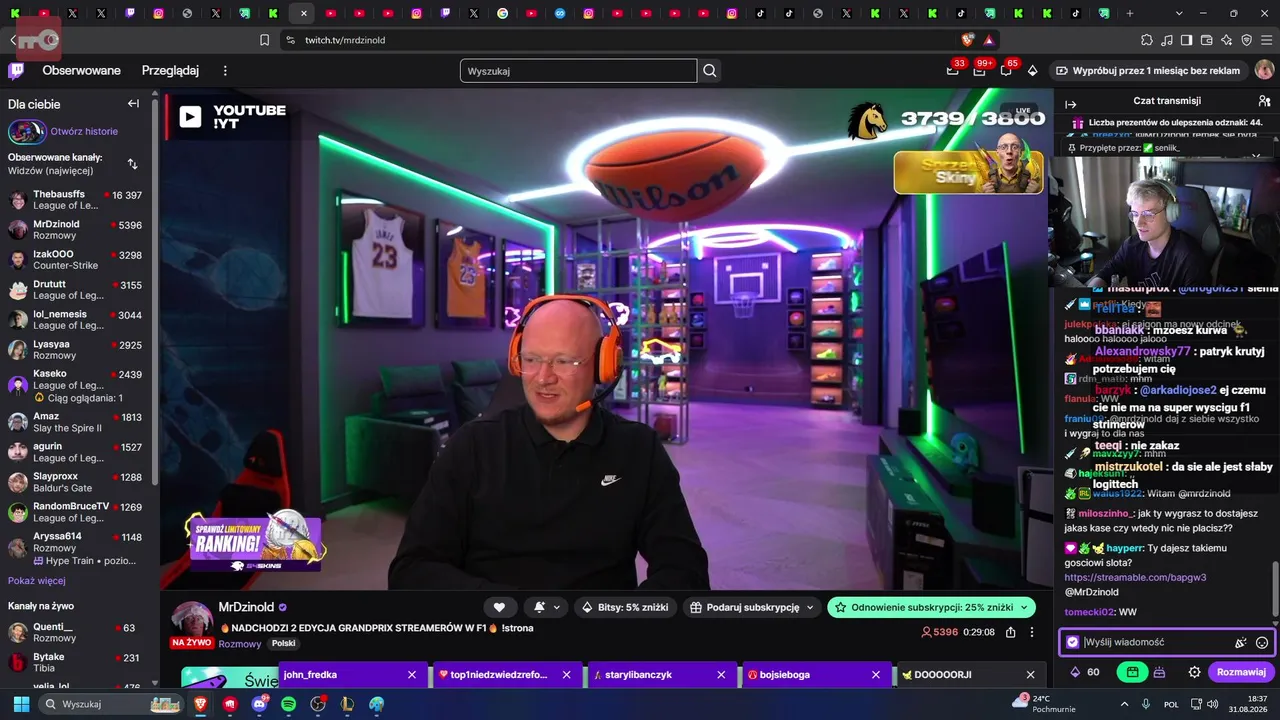Open the hype train icon in chat

click(x=1159, y=672)
